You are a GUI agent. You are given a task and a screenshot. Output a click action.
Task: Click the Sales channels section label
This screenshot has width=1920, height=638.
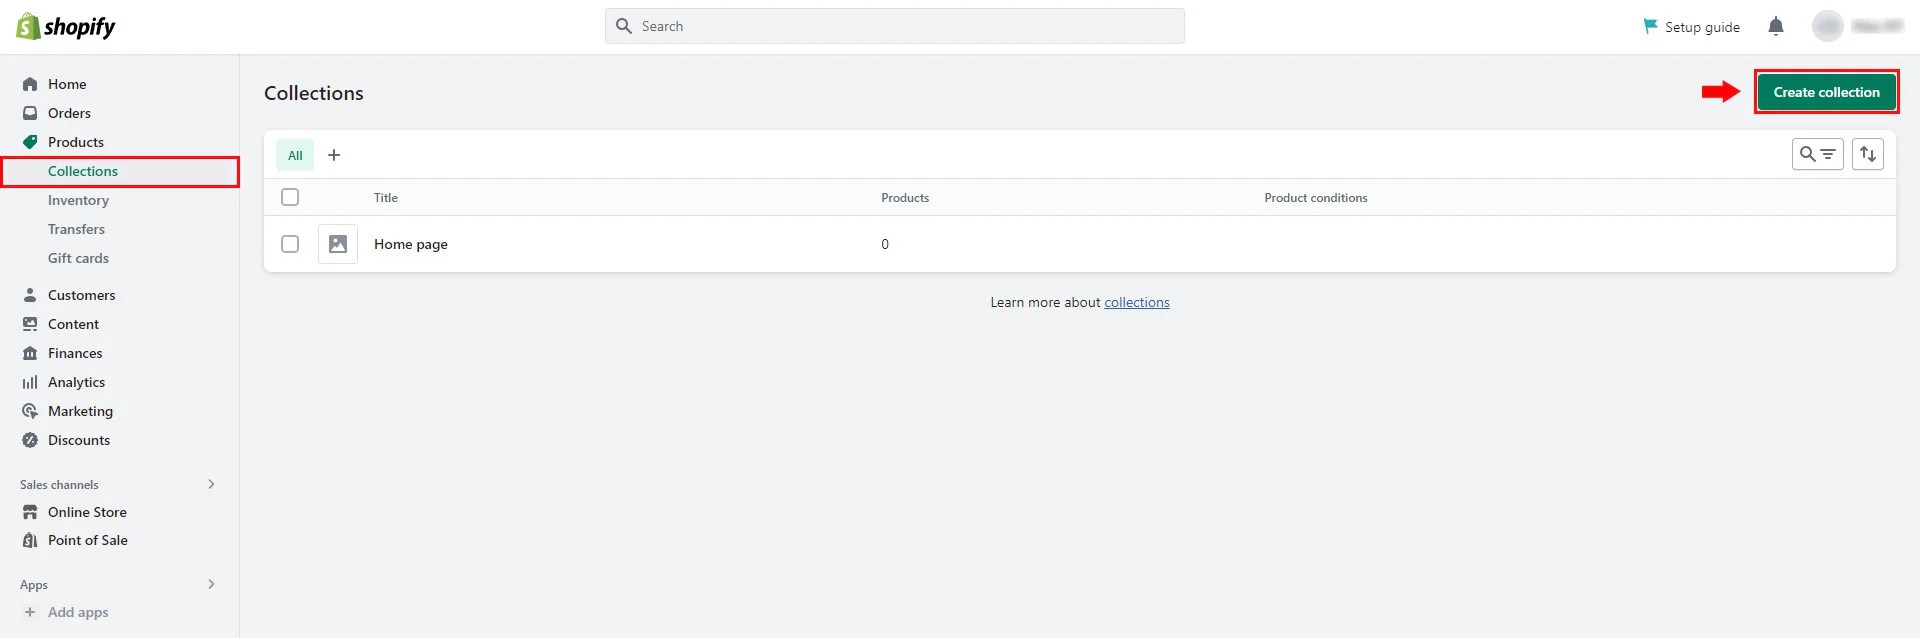[59, 485]
